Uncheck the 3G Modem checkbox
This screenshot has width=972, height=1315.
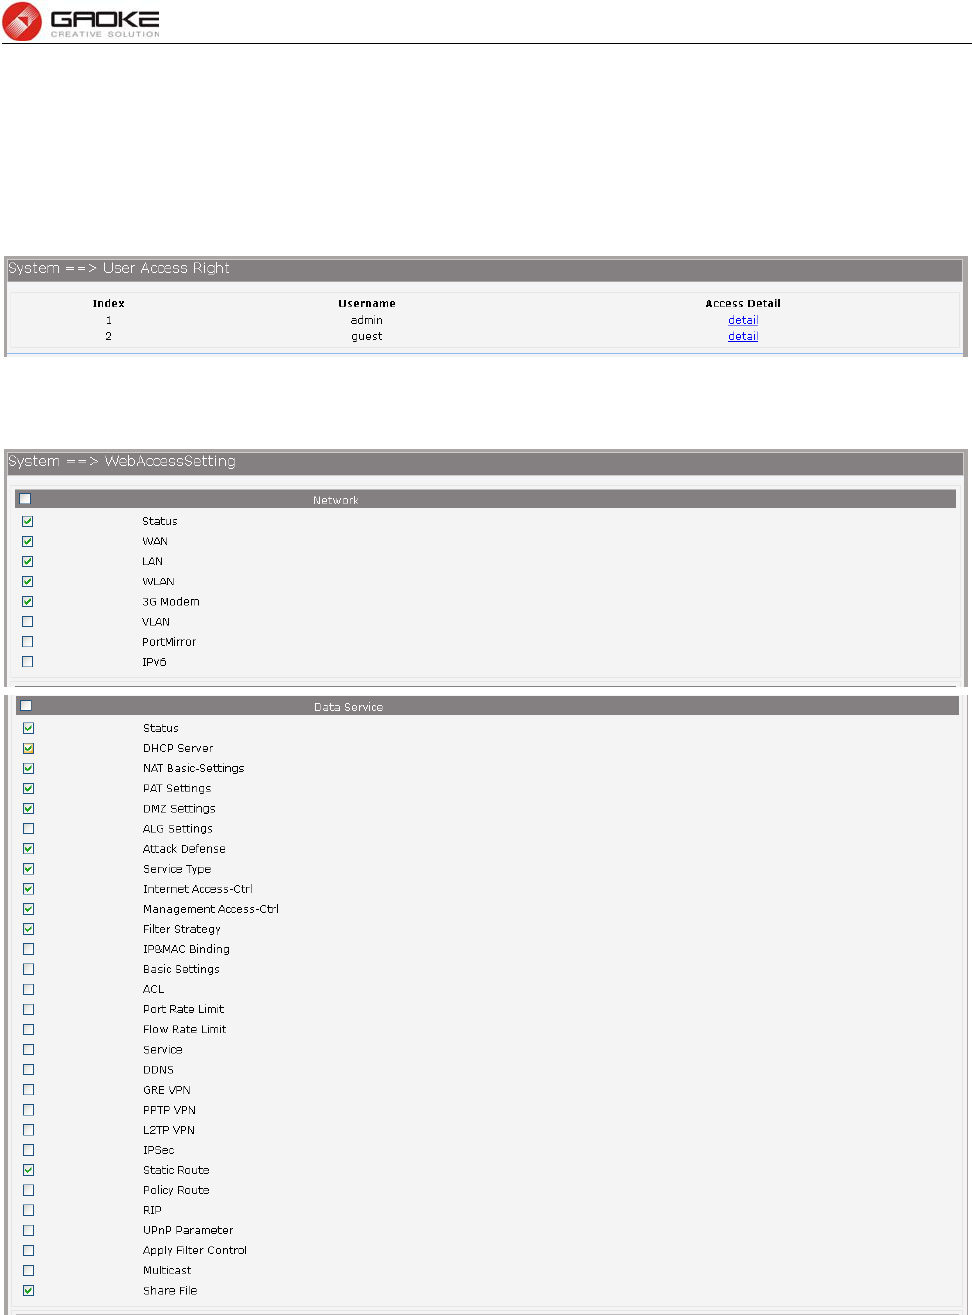(x=28, y=601)
